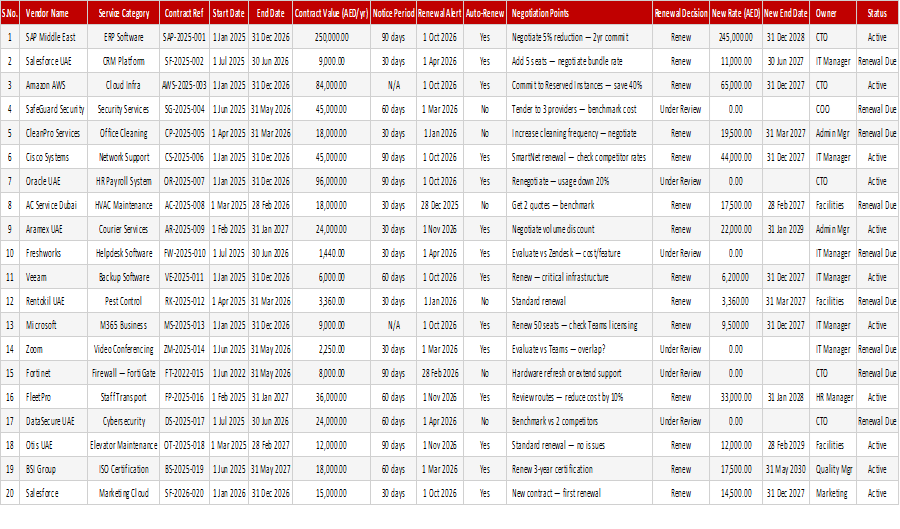Click the 28 Feb 2026 renewal alert cell
Viewport: 900px width, 529px height.
(x=440, y=373)
